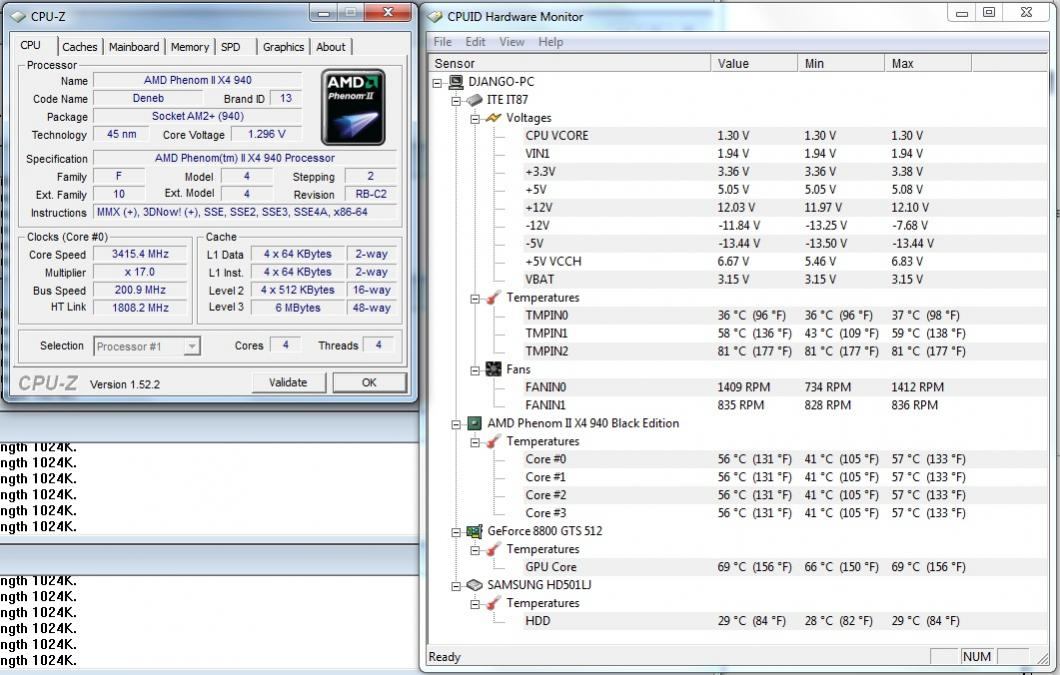This screenshot has width=1060, height=675.
Task: Collapse the GeForce 8800 GTS 512 node
Action: (x=456, y=532)
